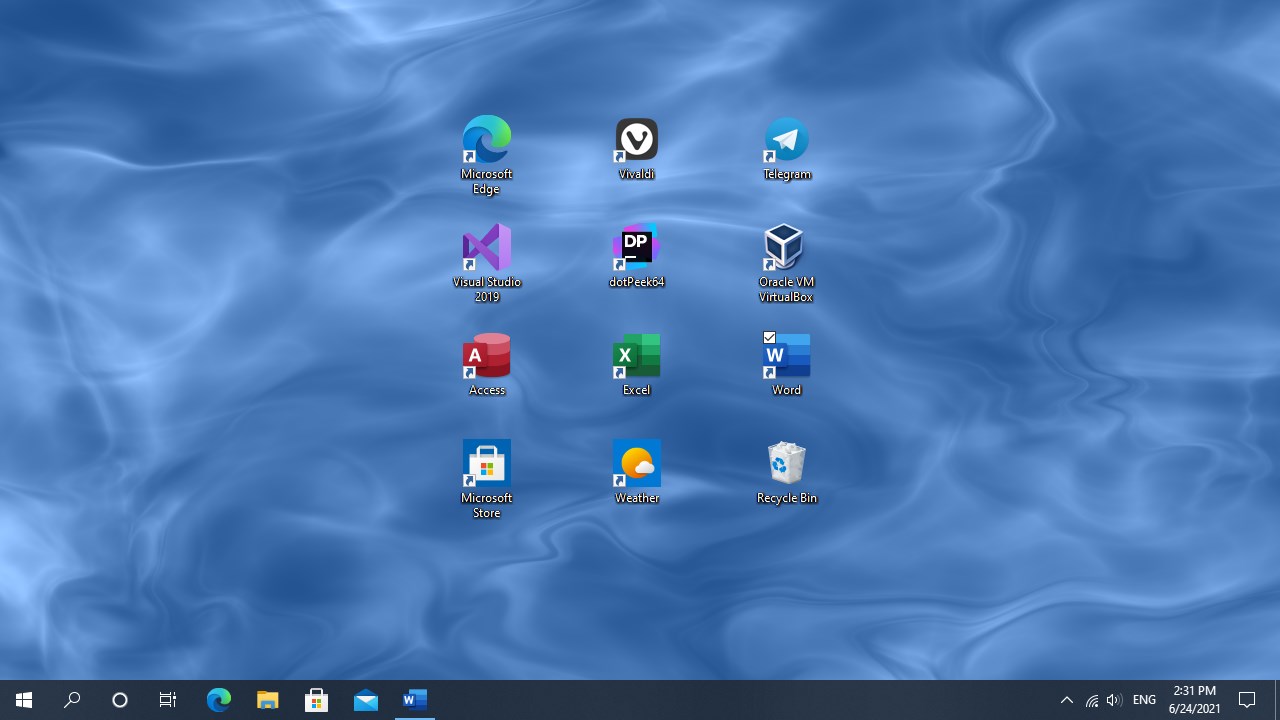Open Task View on the taskbar

pos(168,700)
